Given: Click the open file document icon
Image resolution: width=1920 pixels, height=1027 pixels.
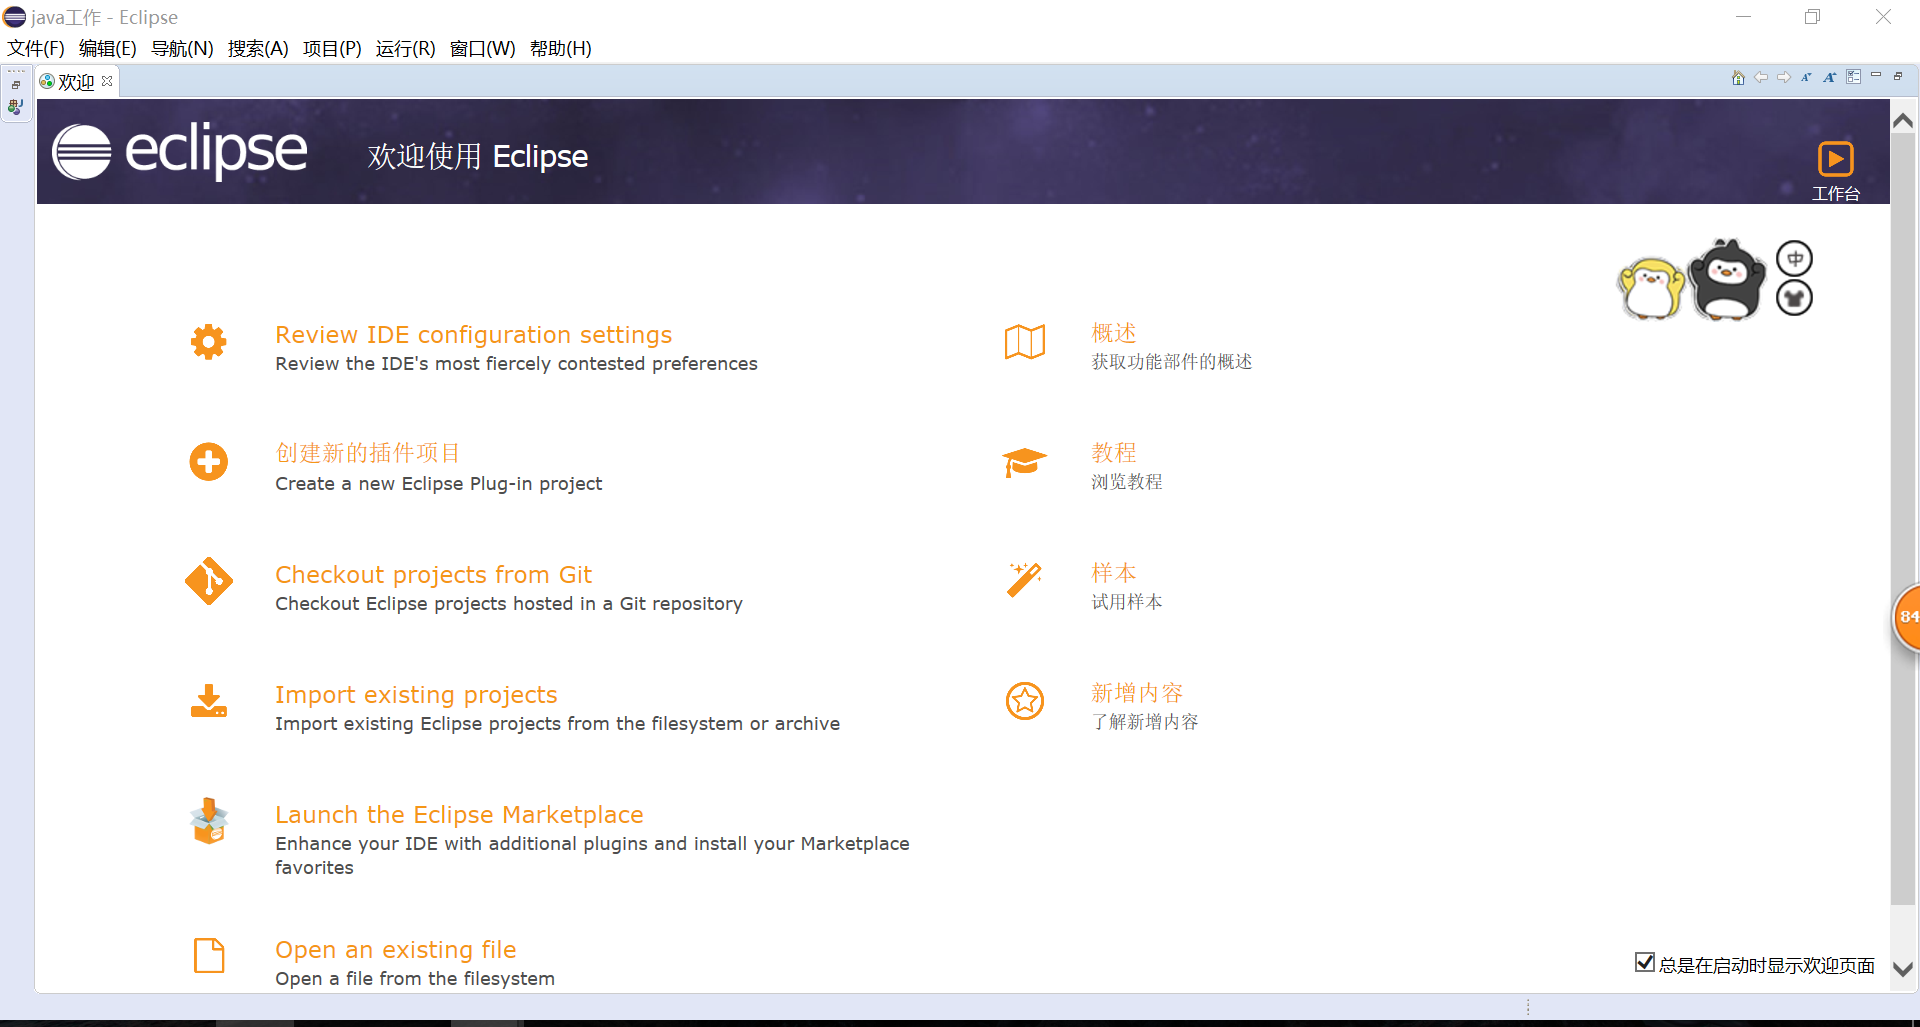Looking at the screenshot, I should click(209, 955).
